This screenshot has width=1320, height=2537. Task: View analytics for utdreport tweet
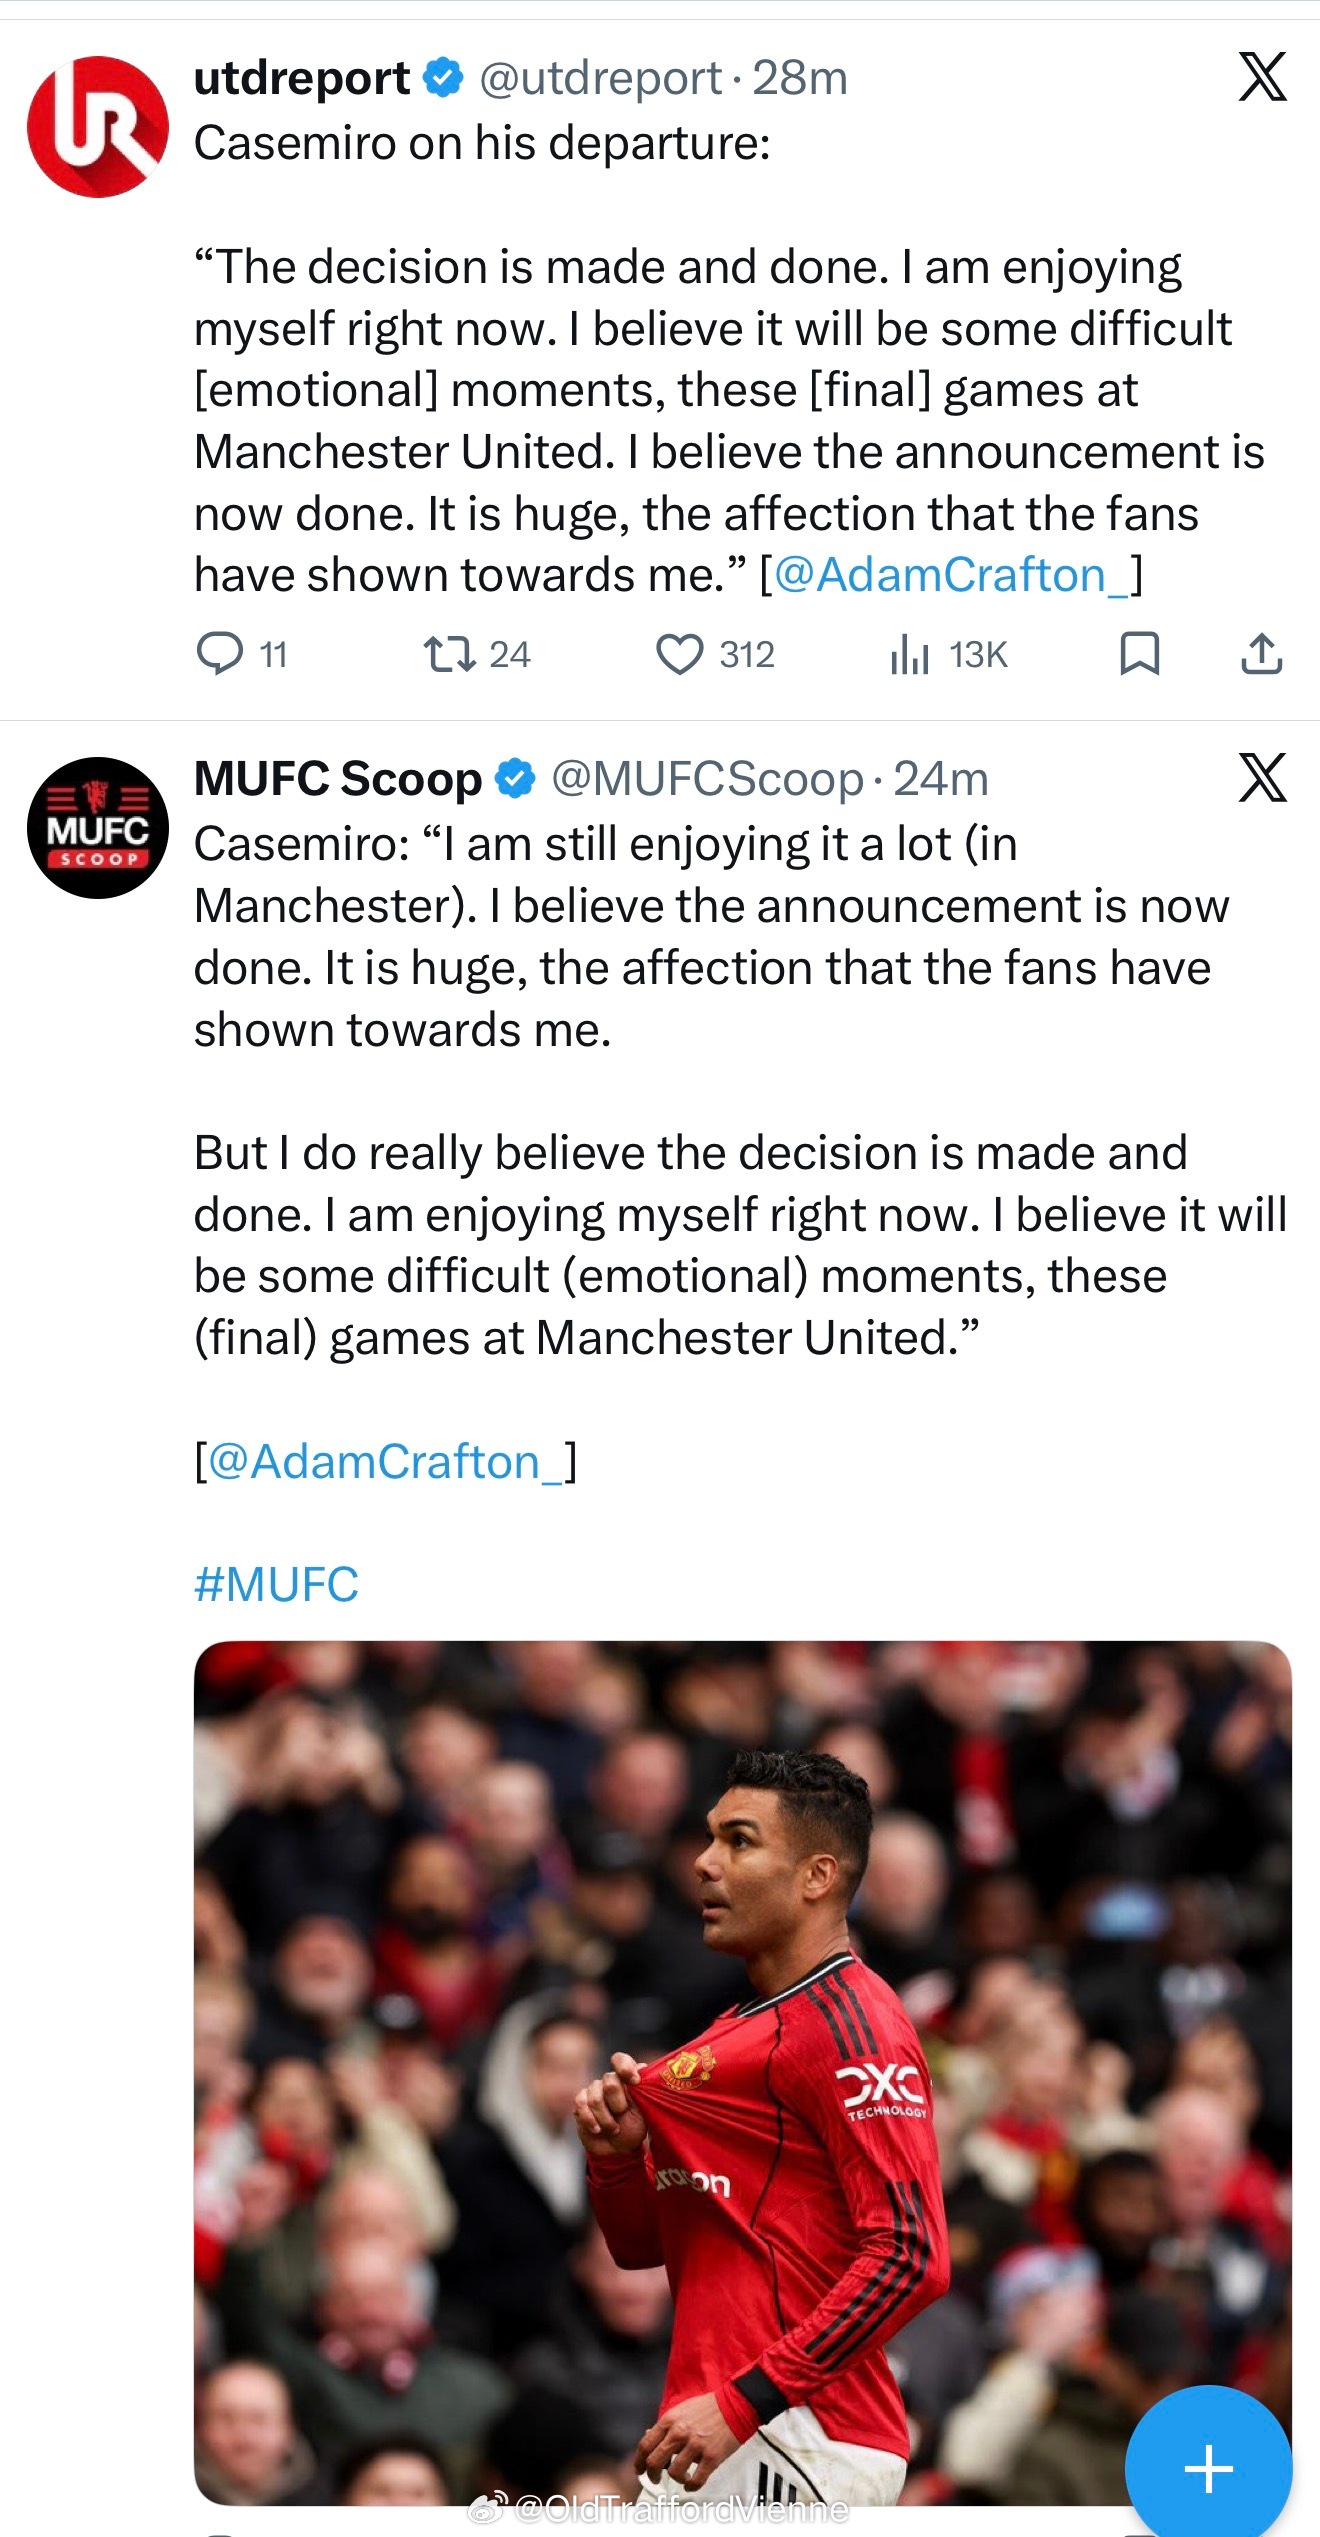[x=910, y=654]
